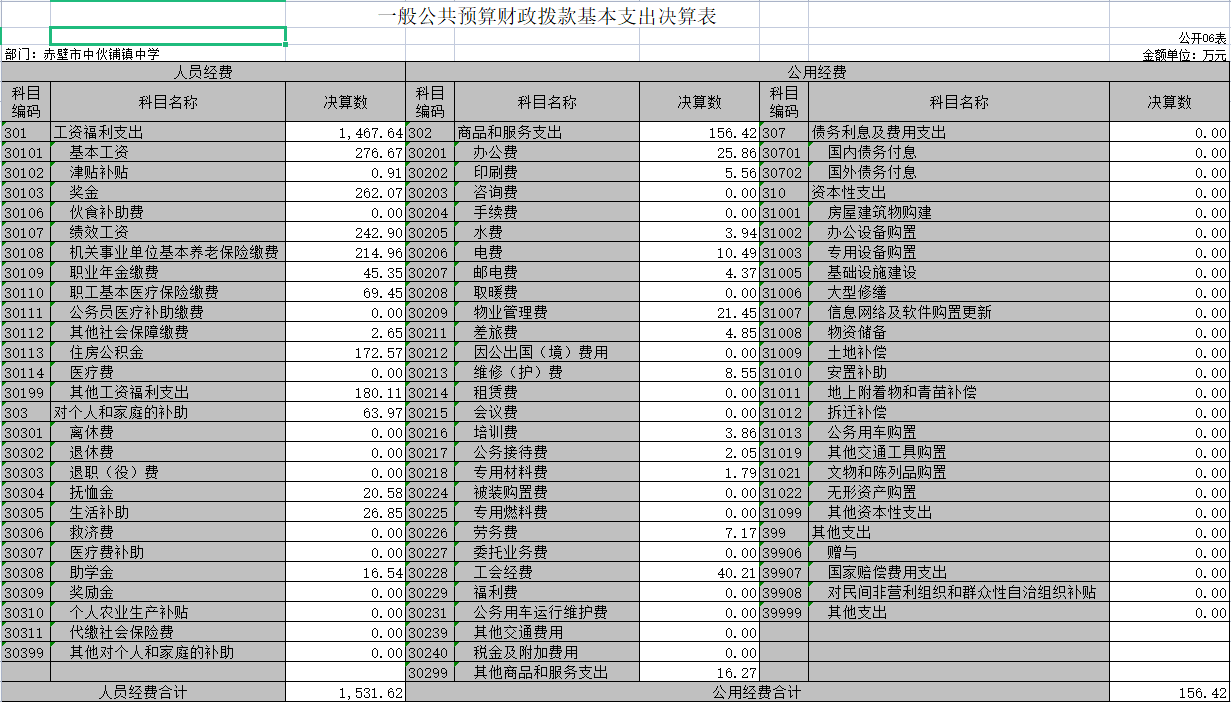Select the 印刷费 value 5.56
This screenshot has width=1231, height=702.
click(x=700, y=172)
